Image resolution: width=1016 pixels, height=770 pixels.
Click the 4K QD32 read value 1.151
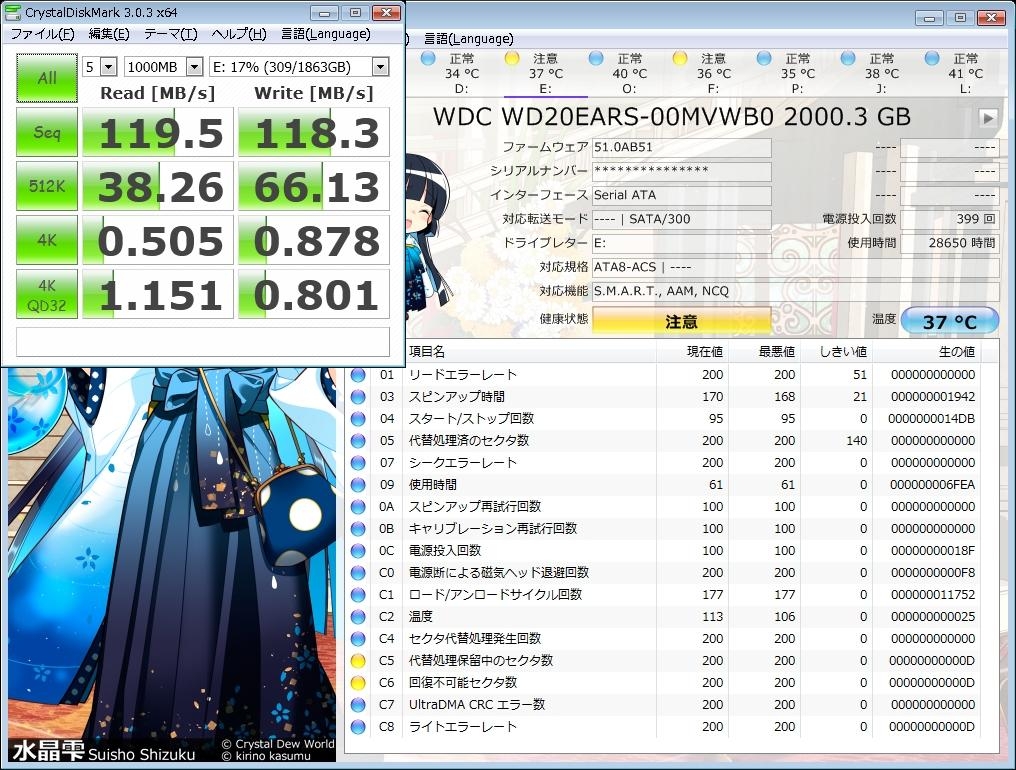tap(157, 295)
